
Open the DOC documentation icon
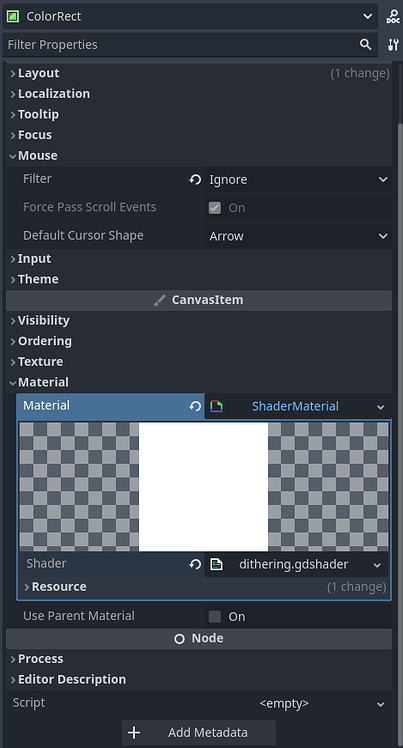pyautogui.click(x=393, y=16)
